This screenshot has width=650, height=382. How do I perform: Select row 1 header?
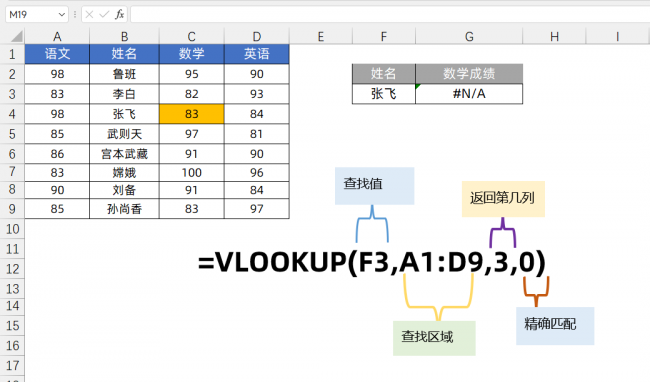(12, 54)
